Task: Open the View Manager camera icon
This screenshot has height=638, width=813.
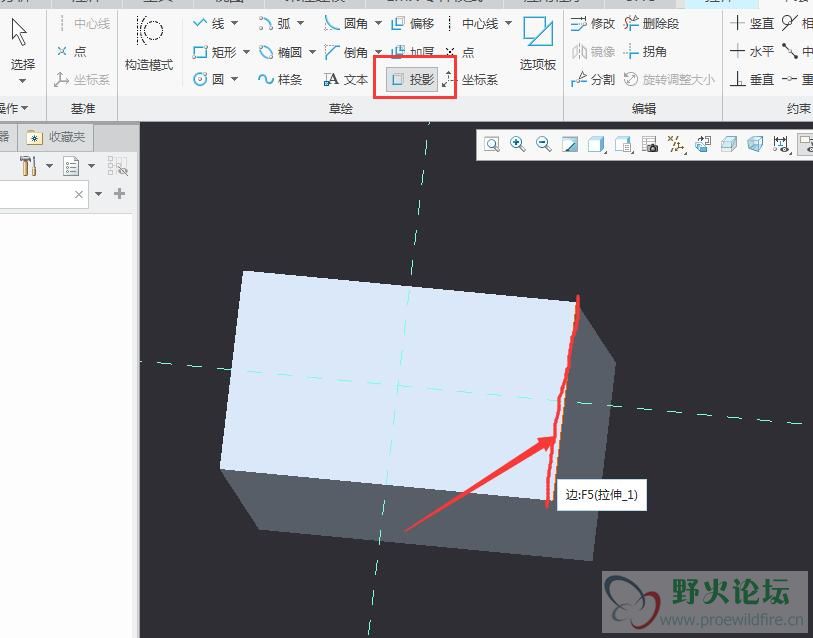Action: pos(649,144)
